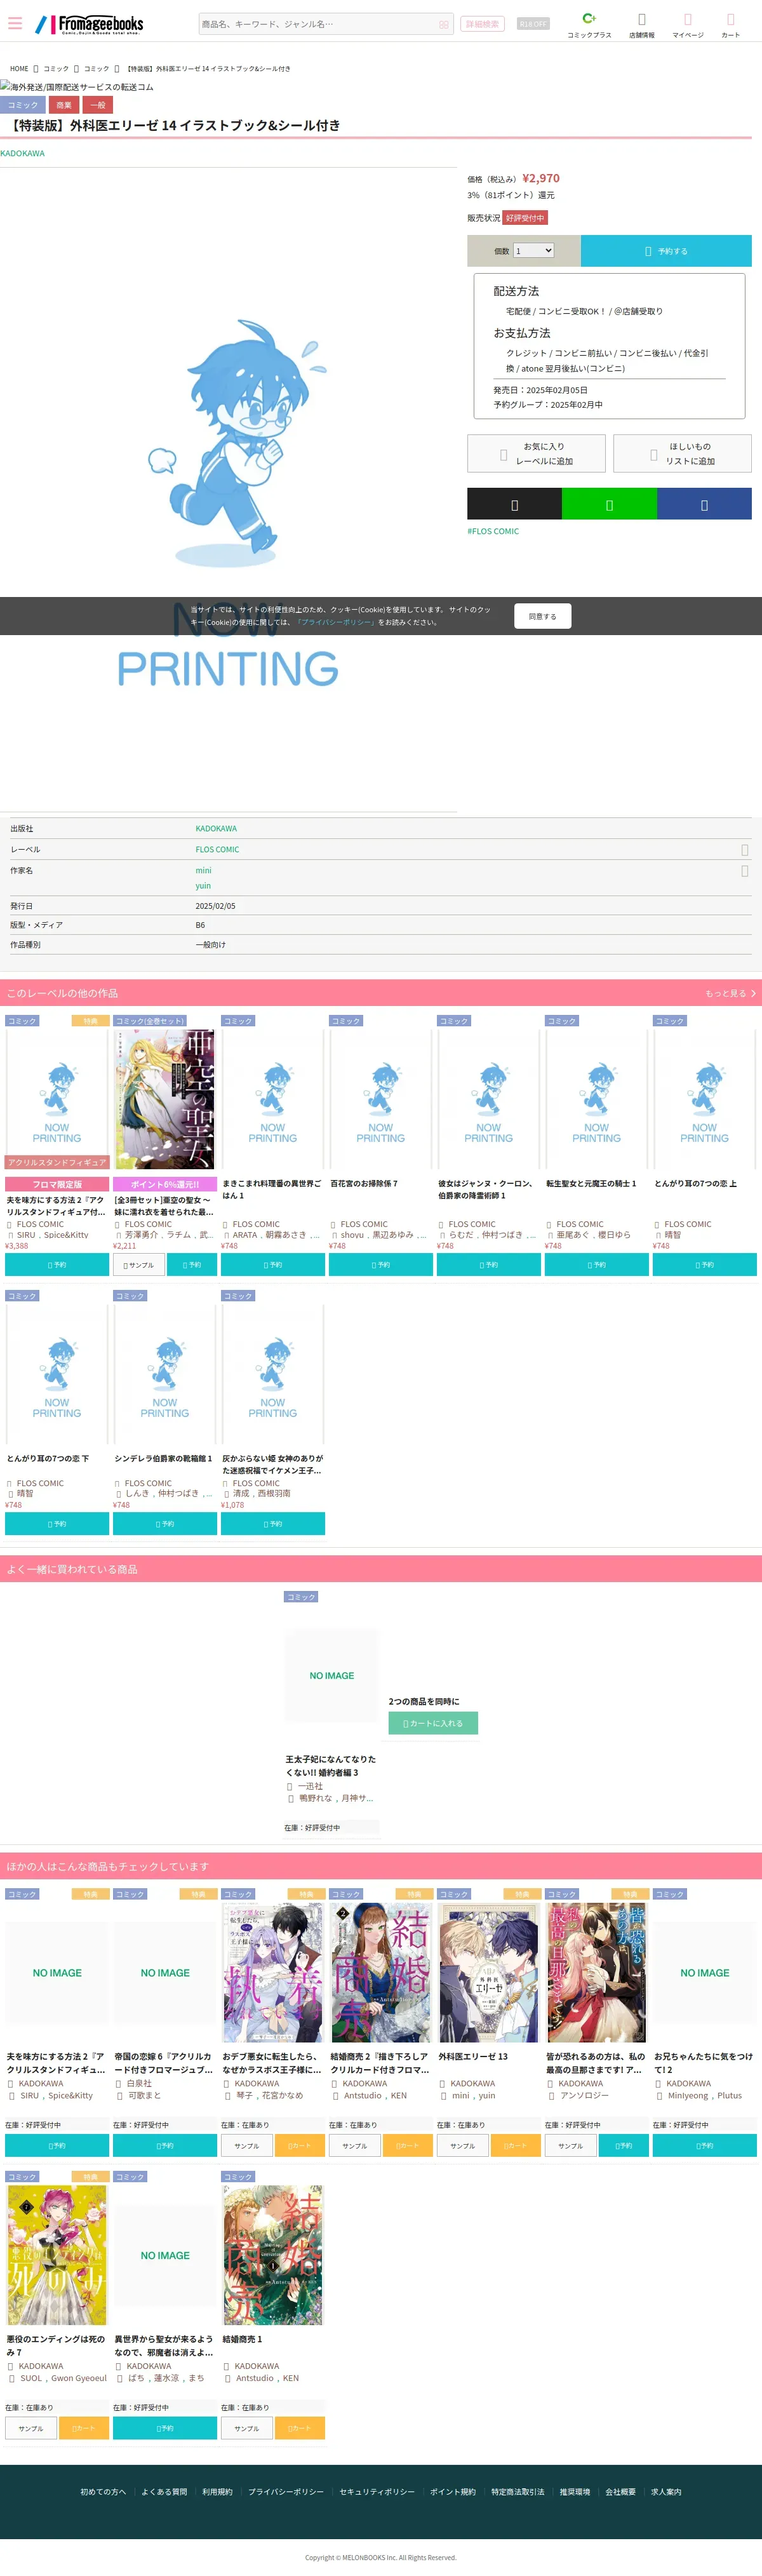Select the 商業 tag
The height and width of the screenshot is (2576, 762).
pyautogui.click(x=64, y=105)
